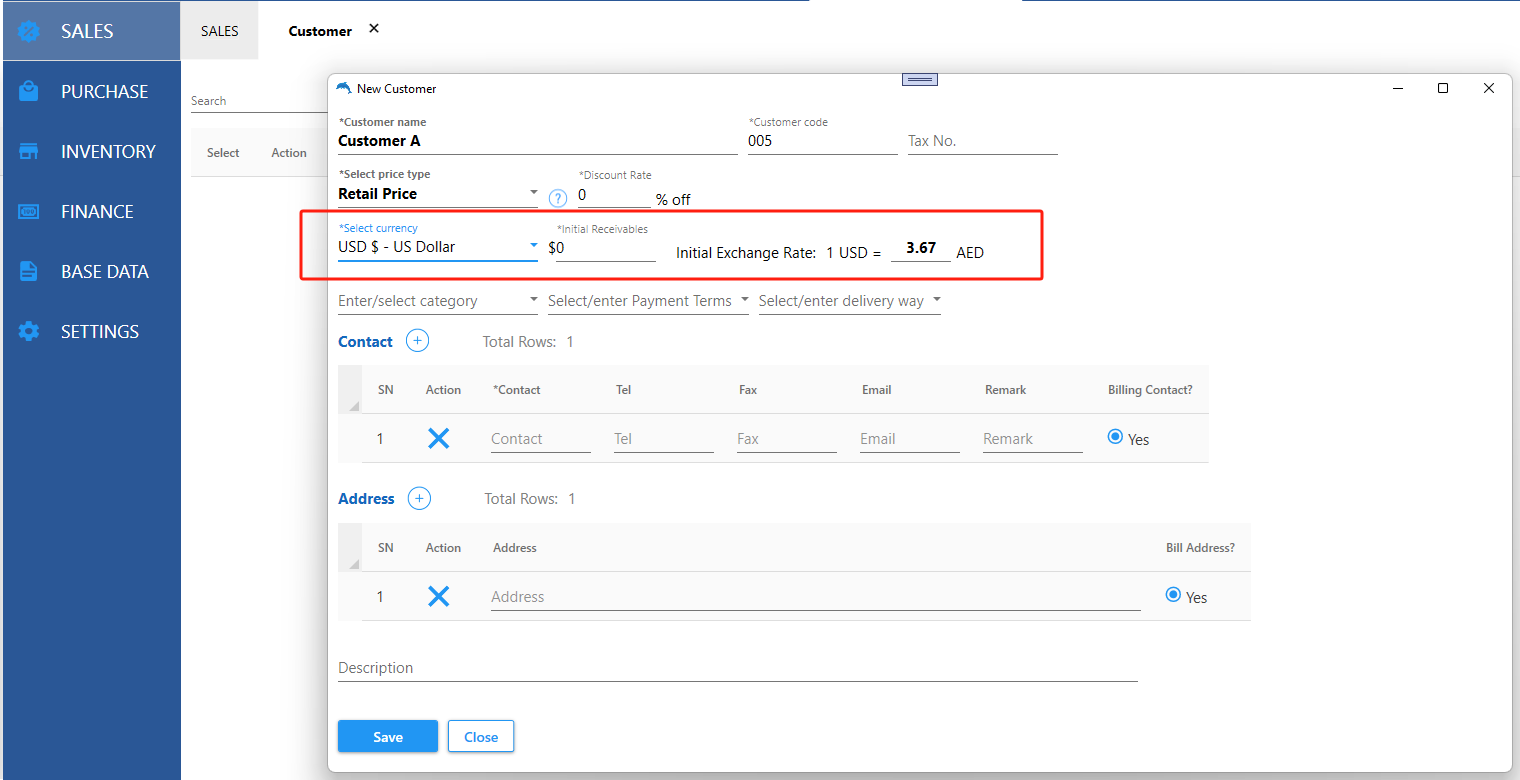Click the Purchase bag icon in sidebar
Viewport: 1520px width, 780px height.
pos(29,91)
